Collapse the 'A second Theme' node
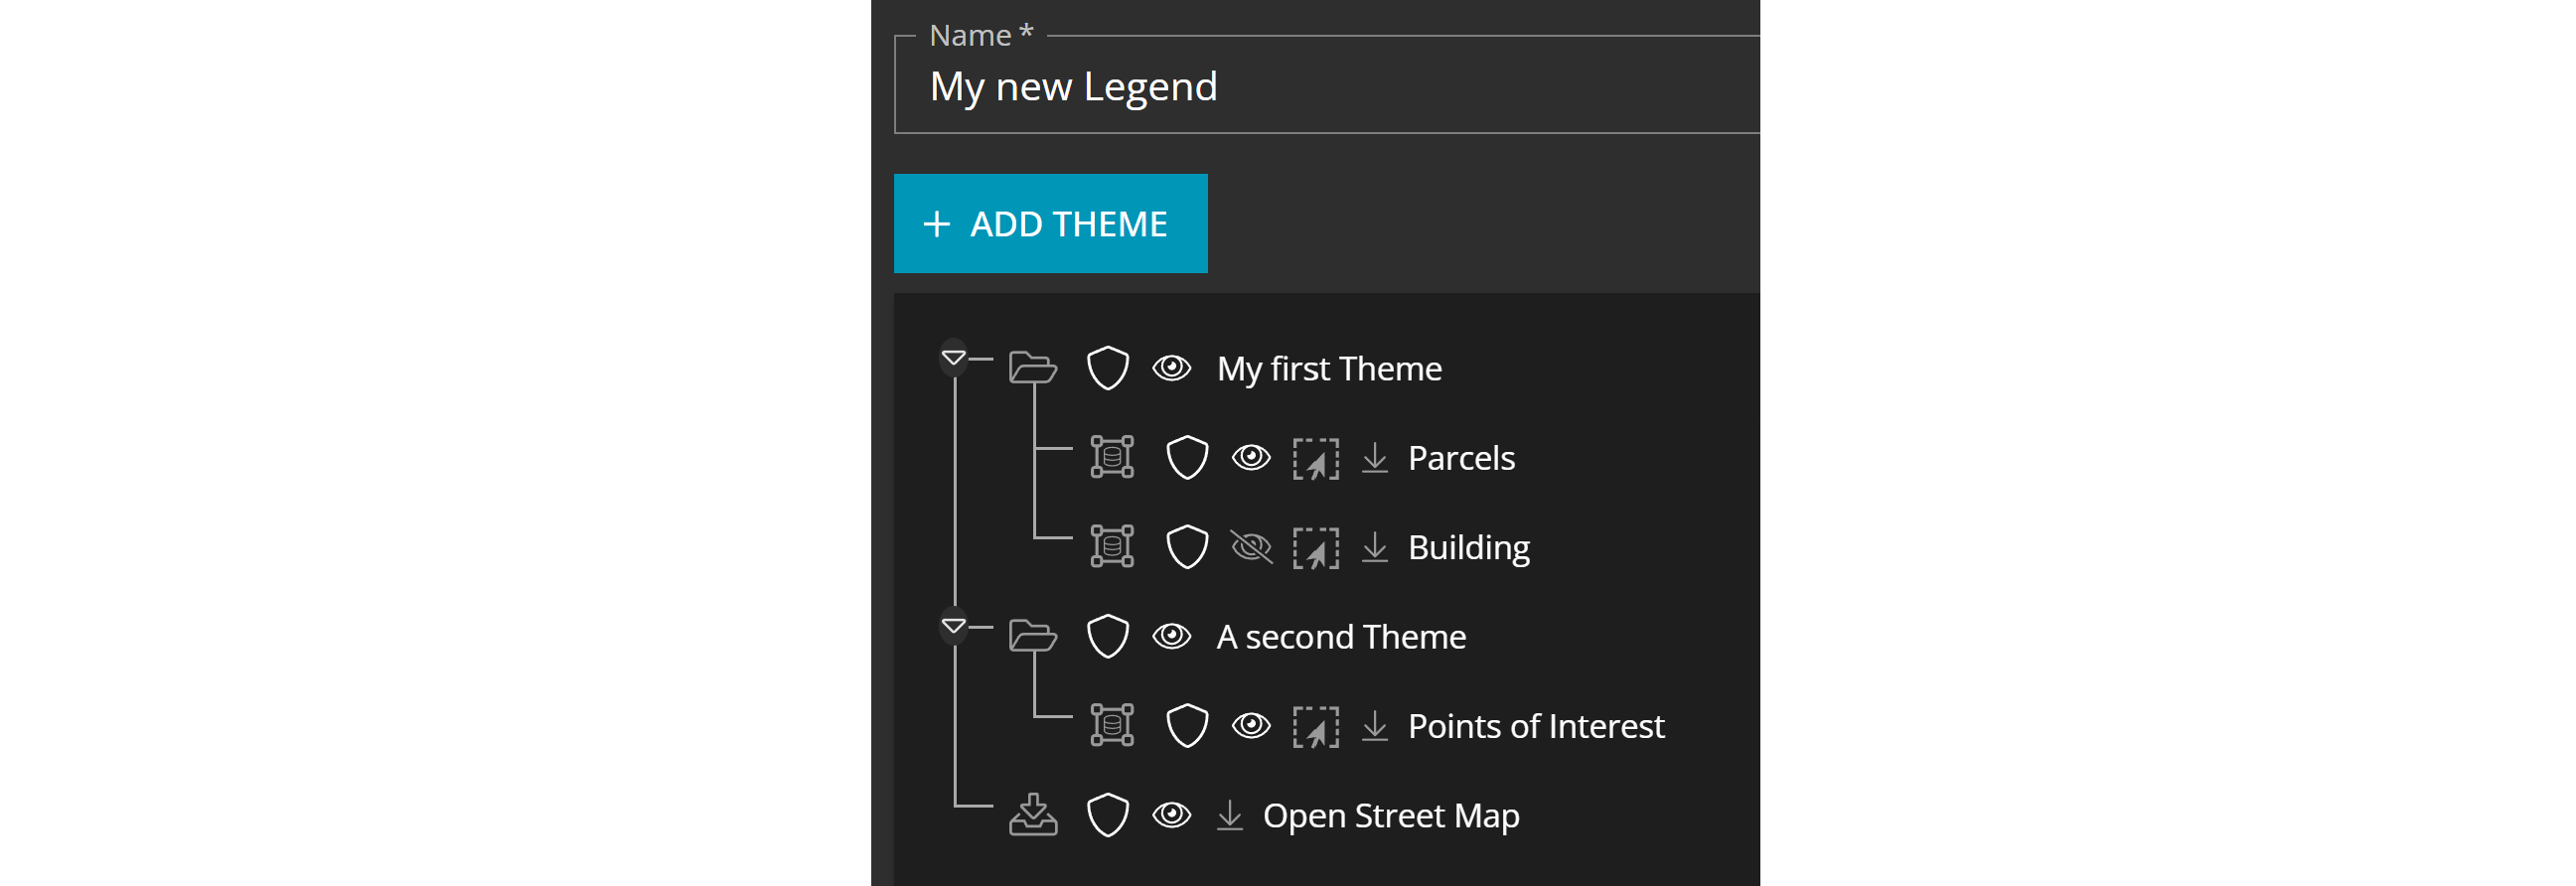The width and height of the screenshot is (2576, 886). (x=954, y=626)
